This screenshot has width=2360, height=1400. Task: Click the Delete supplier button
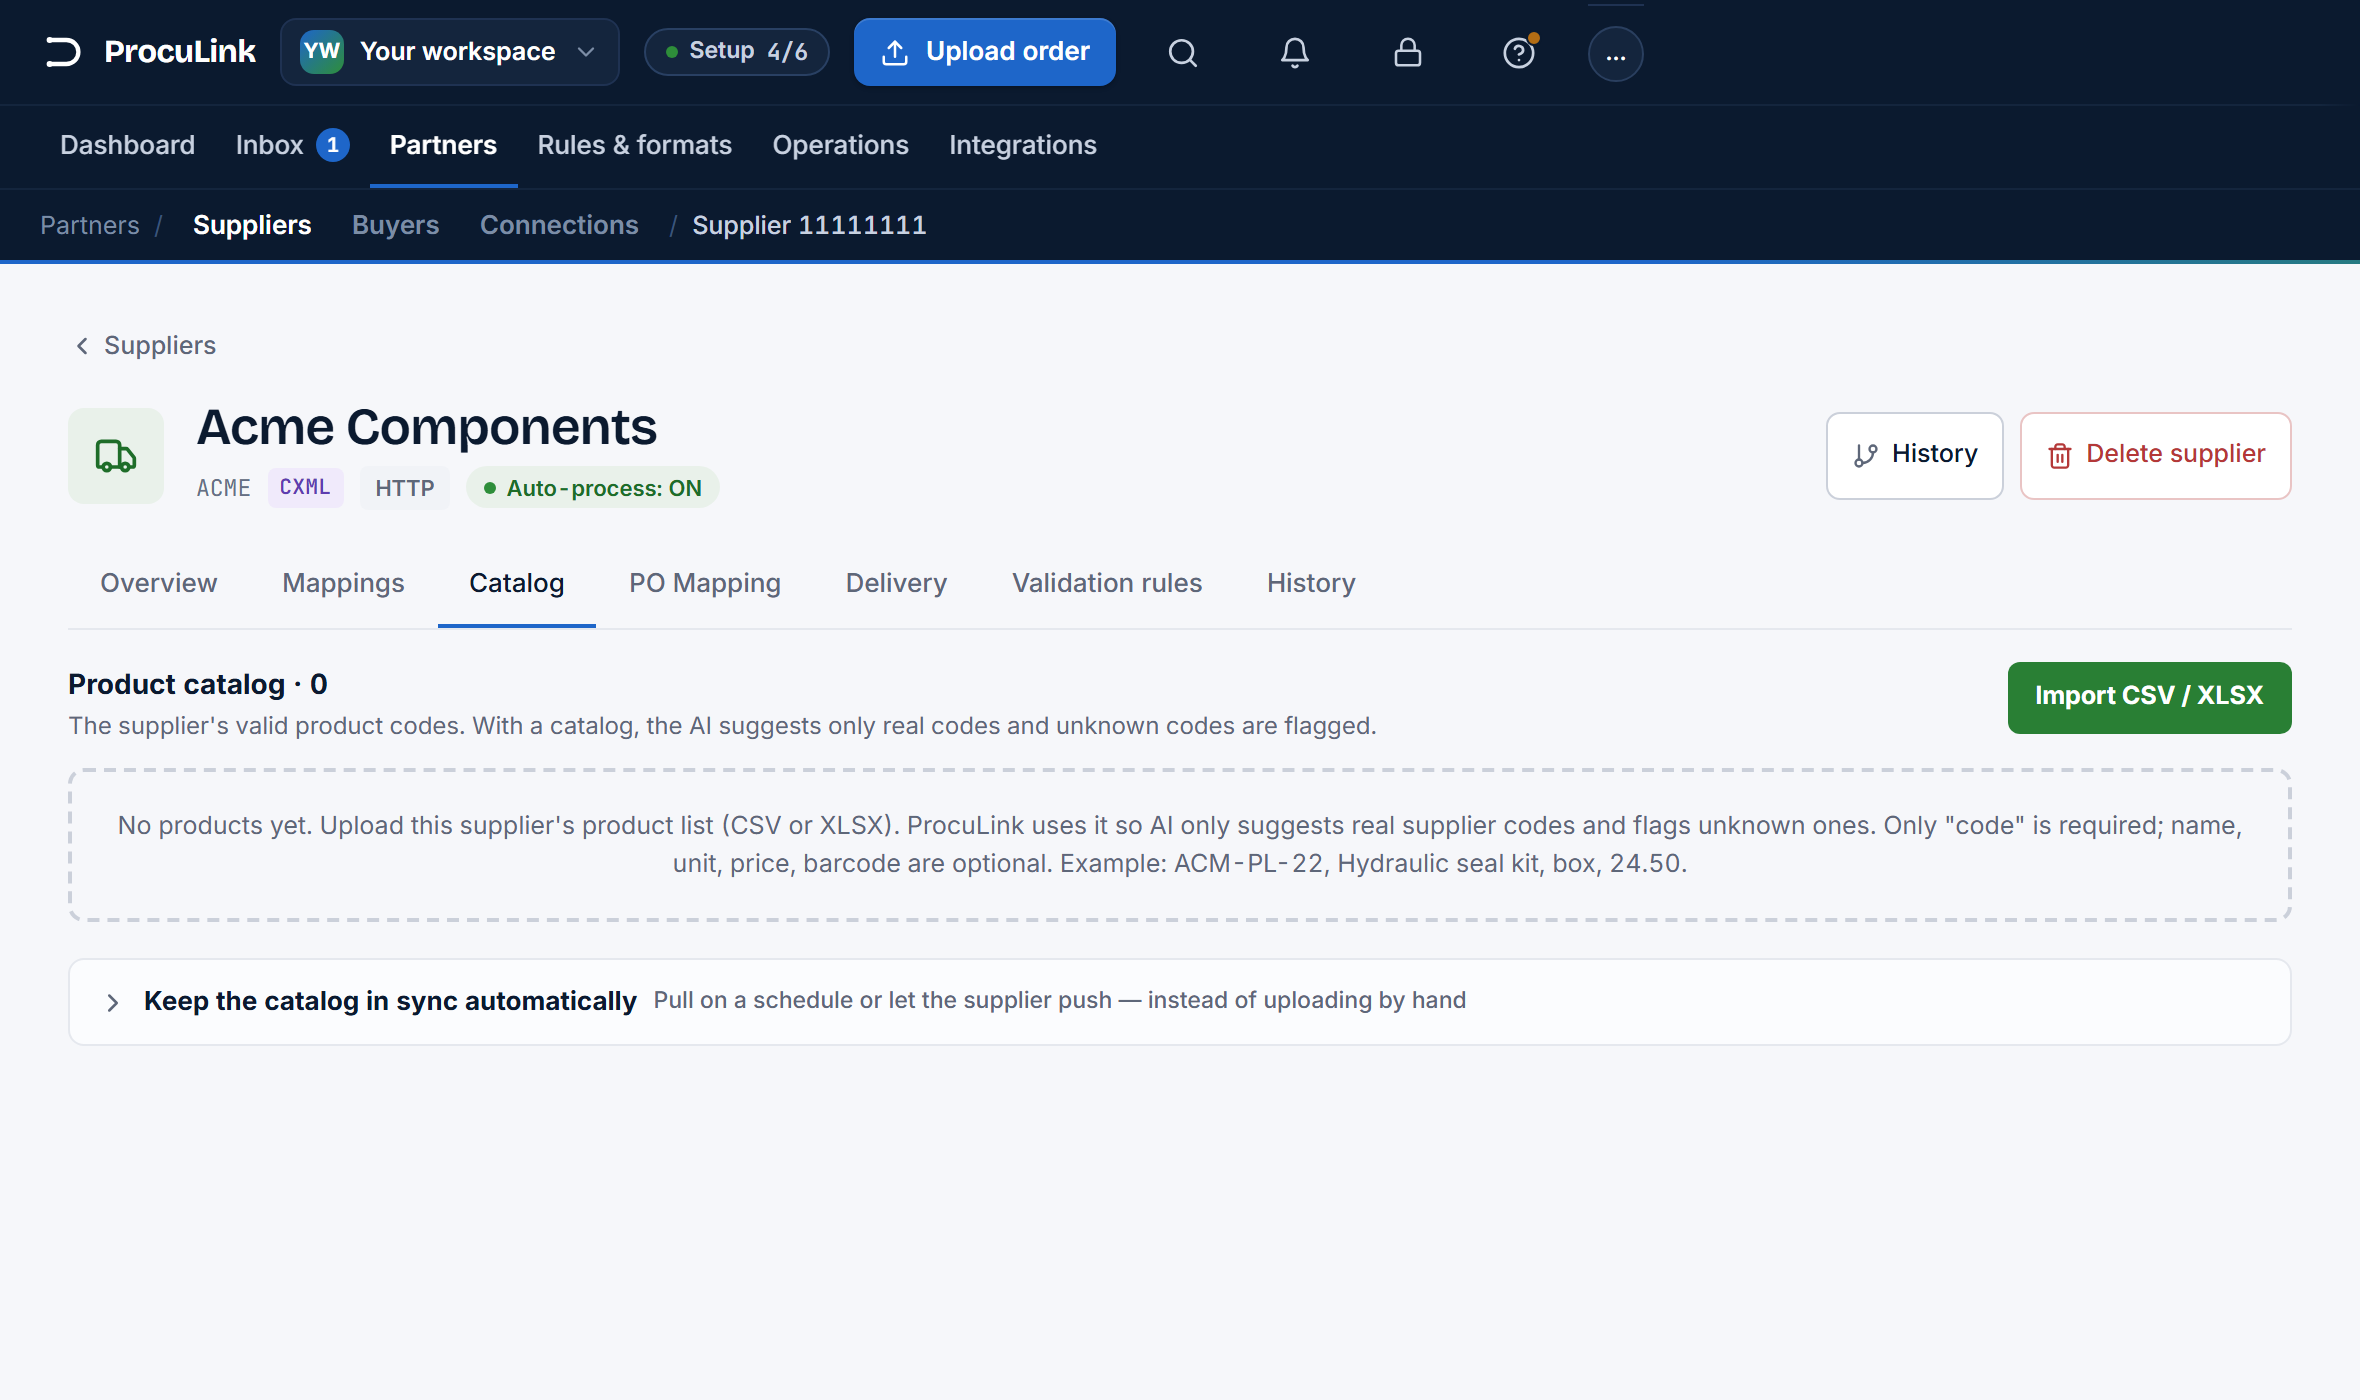[2155, 456]
